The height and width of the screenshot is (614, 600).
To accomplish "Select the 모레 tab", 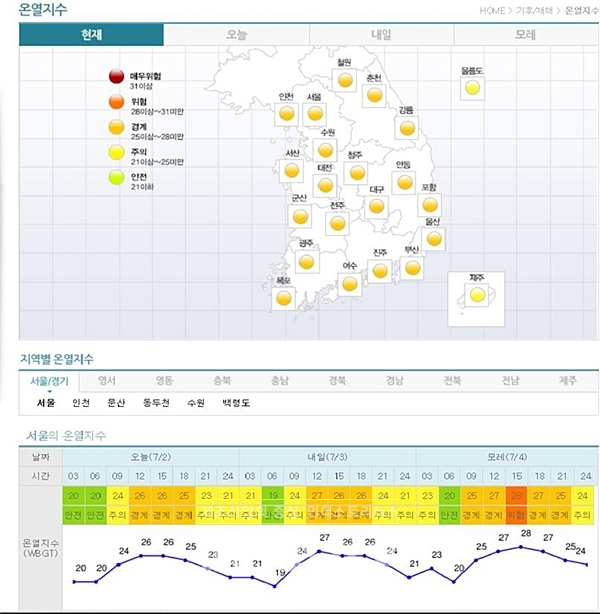I will pos(525,35).
